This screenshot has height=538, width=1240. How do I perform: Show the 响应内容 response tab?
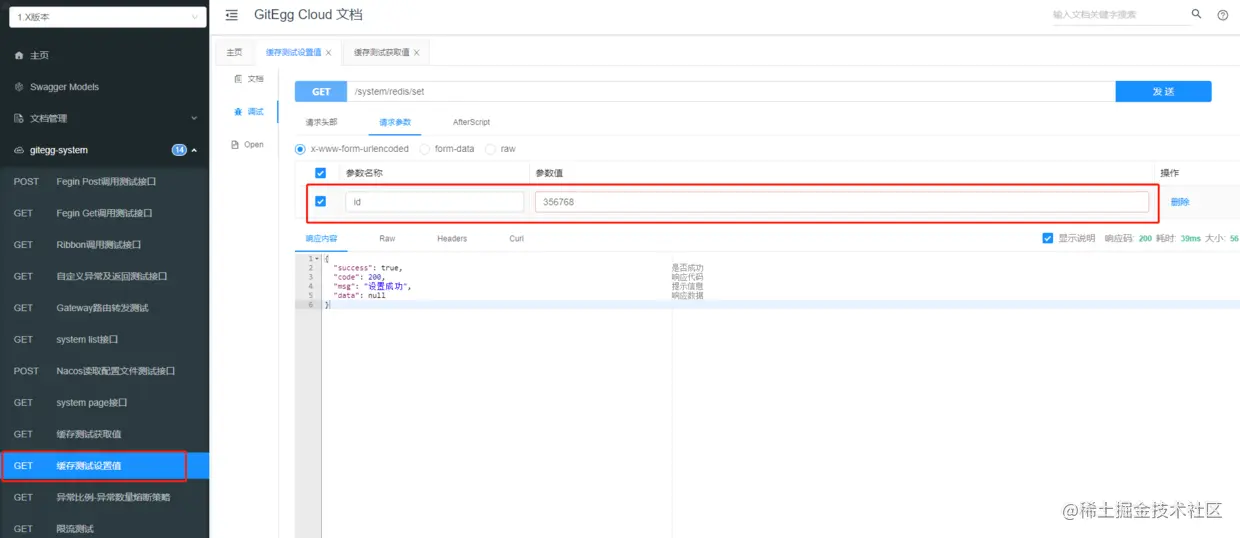pyautogui.click(x=321, y=238)
